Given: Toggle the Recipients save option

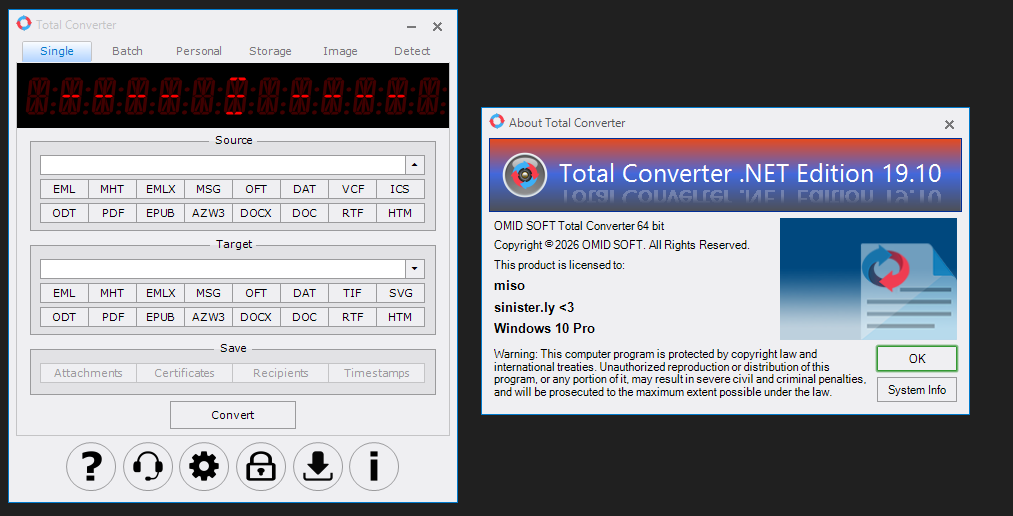Looking at the screenshot, I should pyautogui.click(x=280, y=373).
